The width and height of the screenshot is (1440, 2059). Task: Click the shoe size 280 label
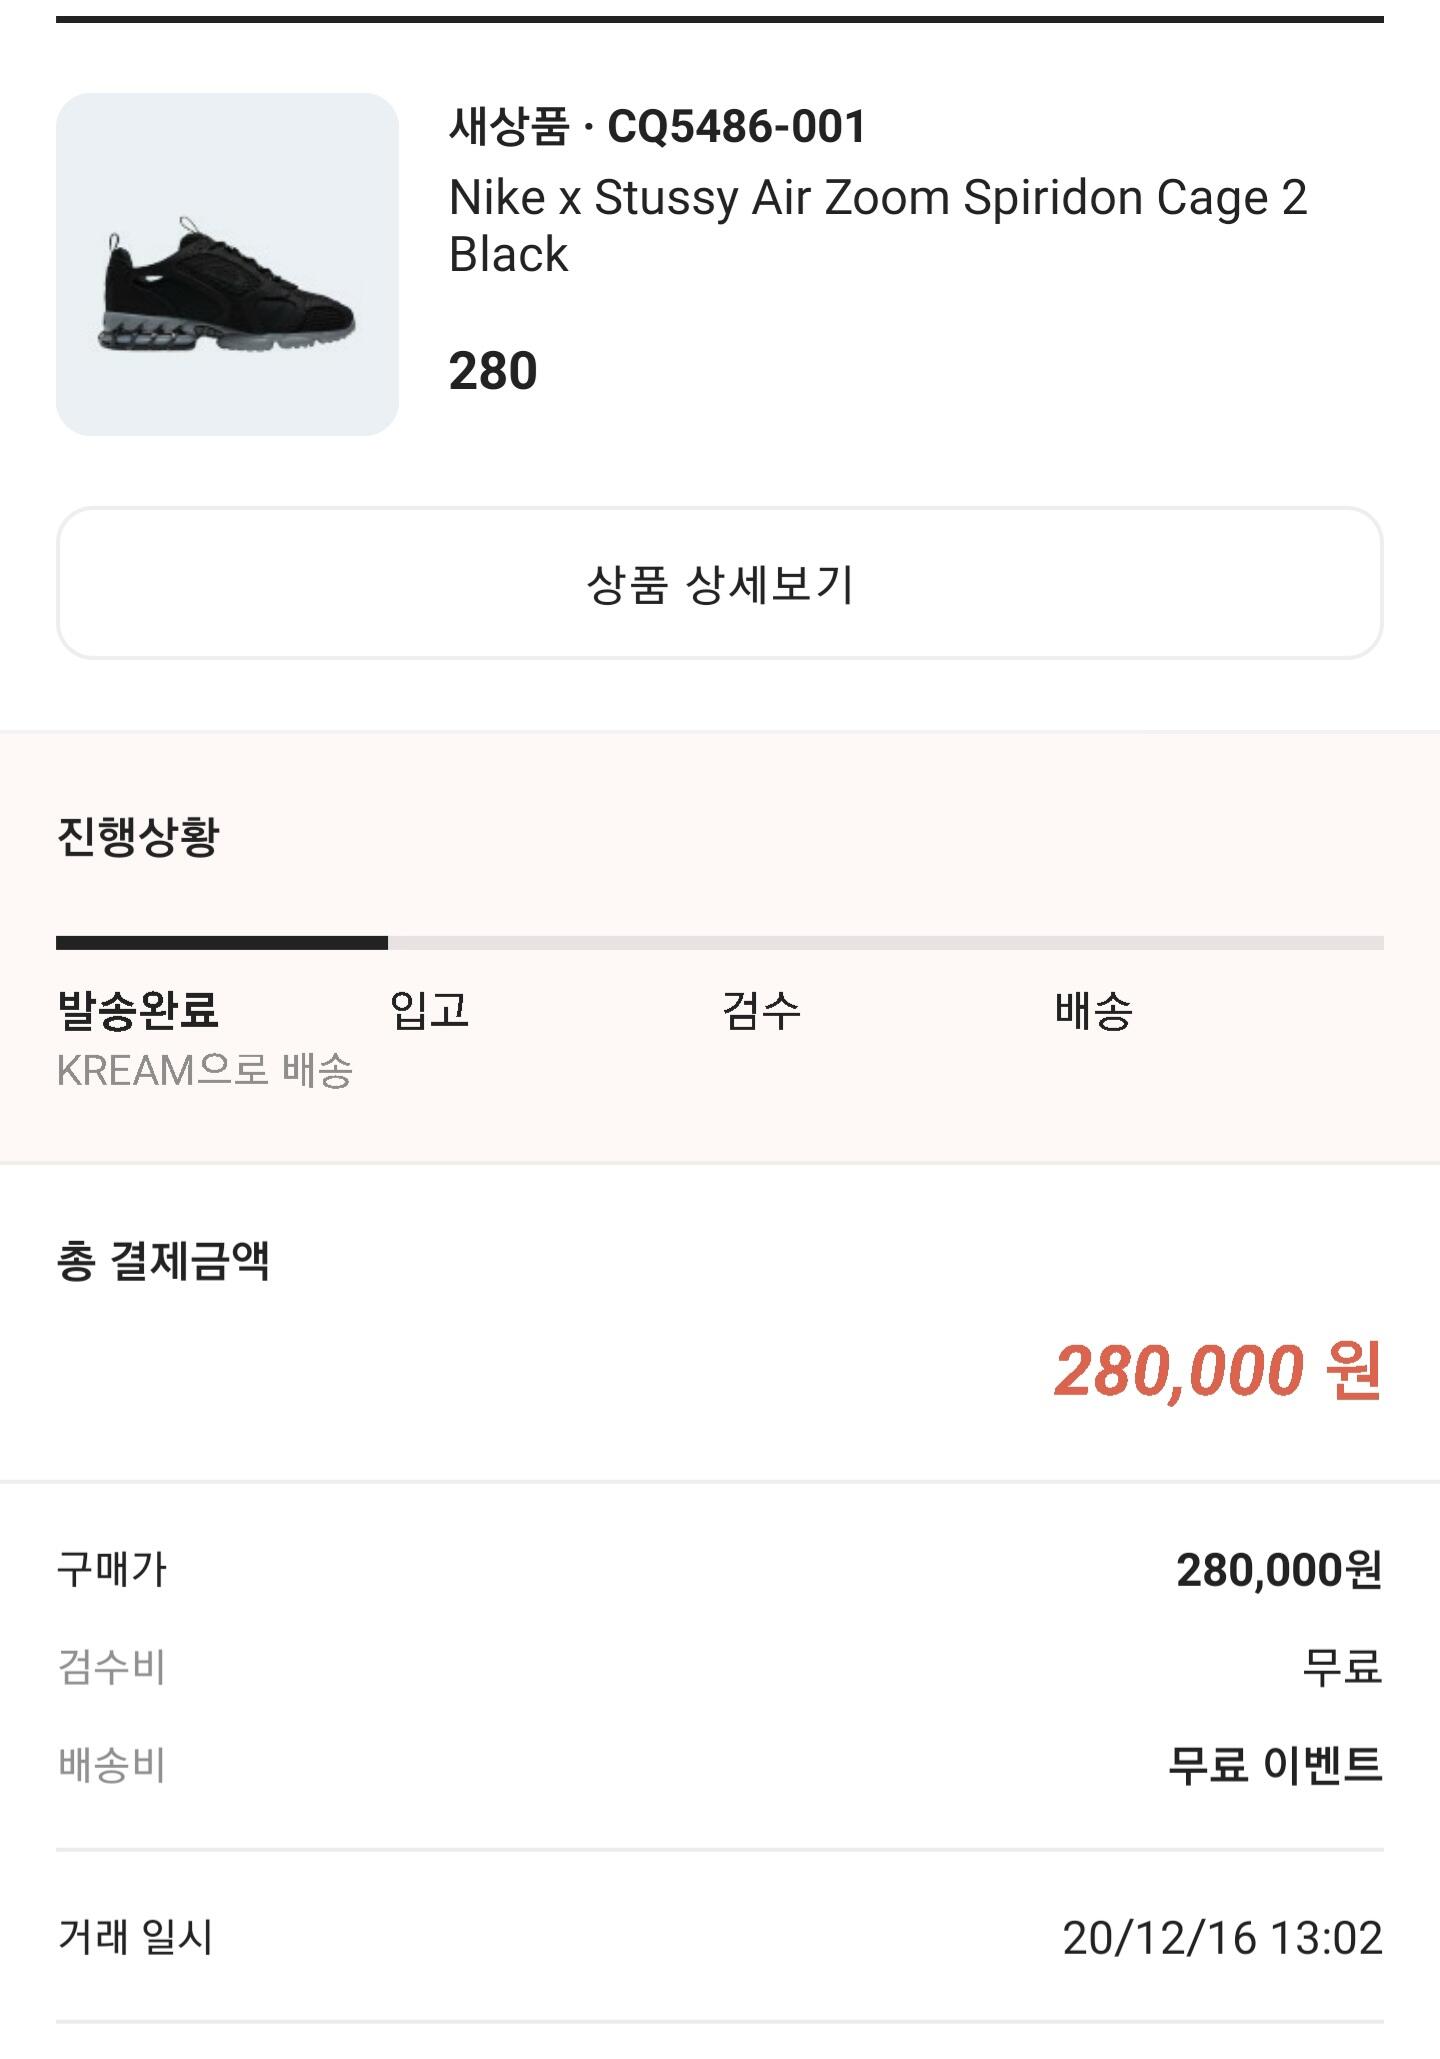(493, 371)
